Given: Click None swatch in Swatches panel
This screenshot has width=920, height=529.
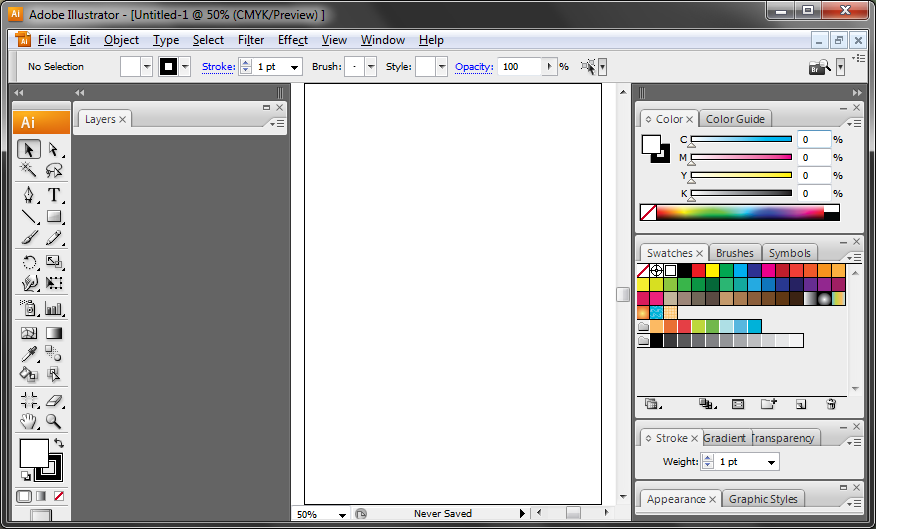Looking at the screenshot, I should click(x=643, y=270).
